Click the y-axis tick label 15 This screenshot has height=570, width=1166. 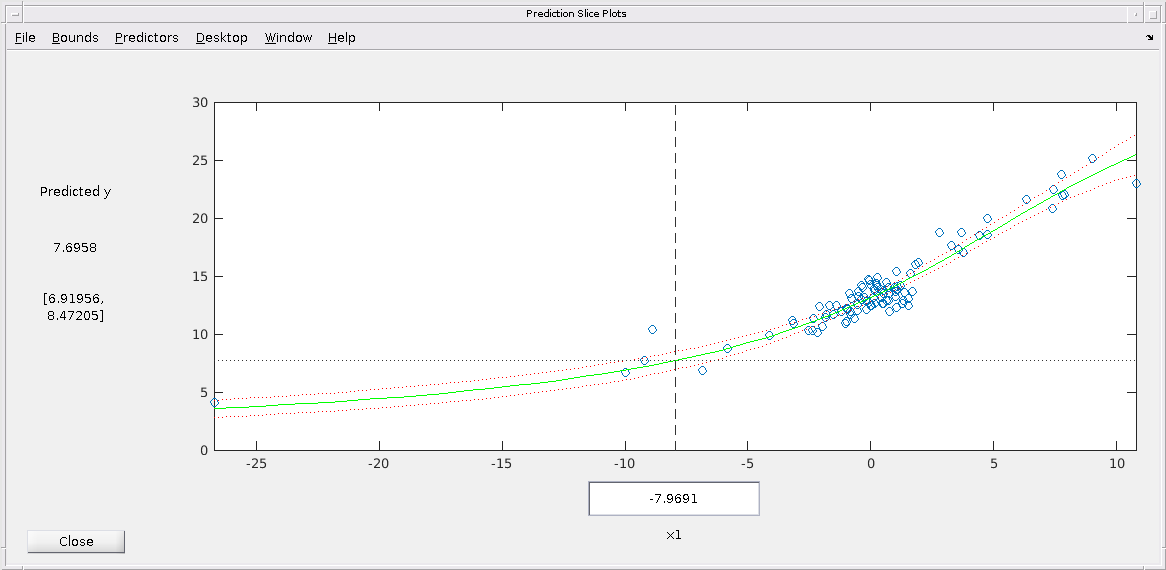pyautogui.click(x=199, y=276)
